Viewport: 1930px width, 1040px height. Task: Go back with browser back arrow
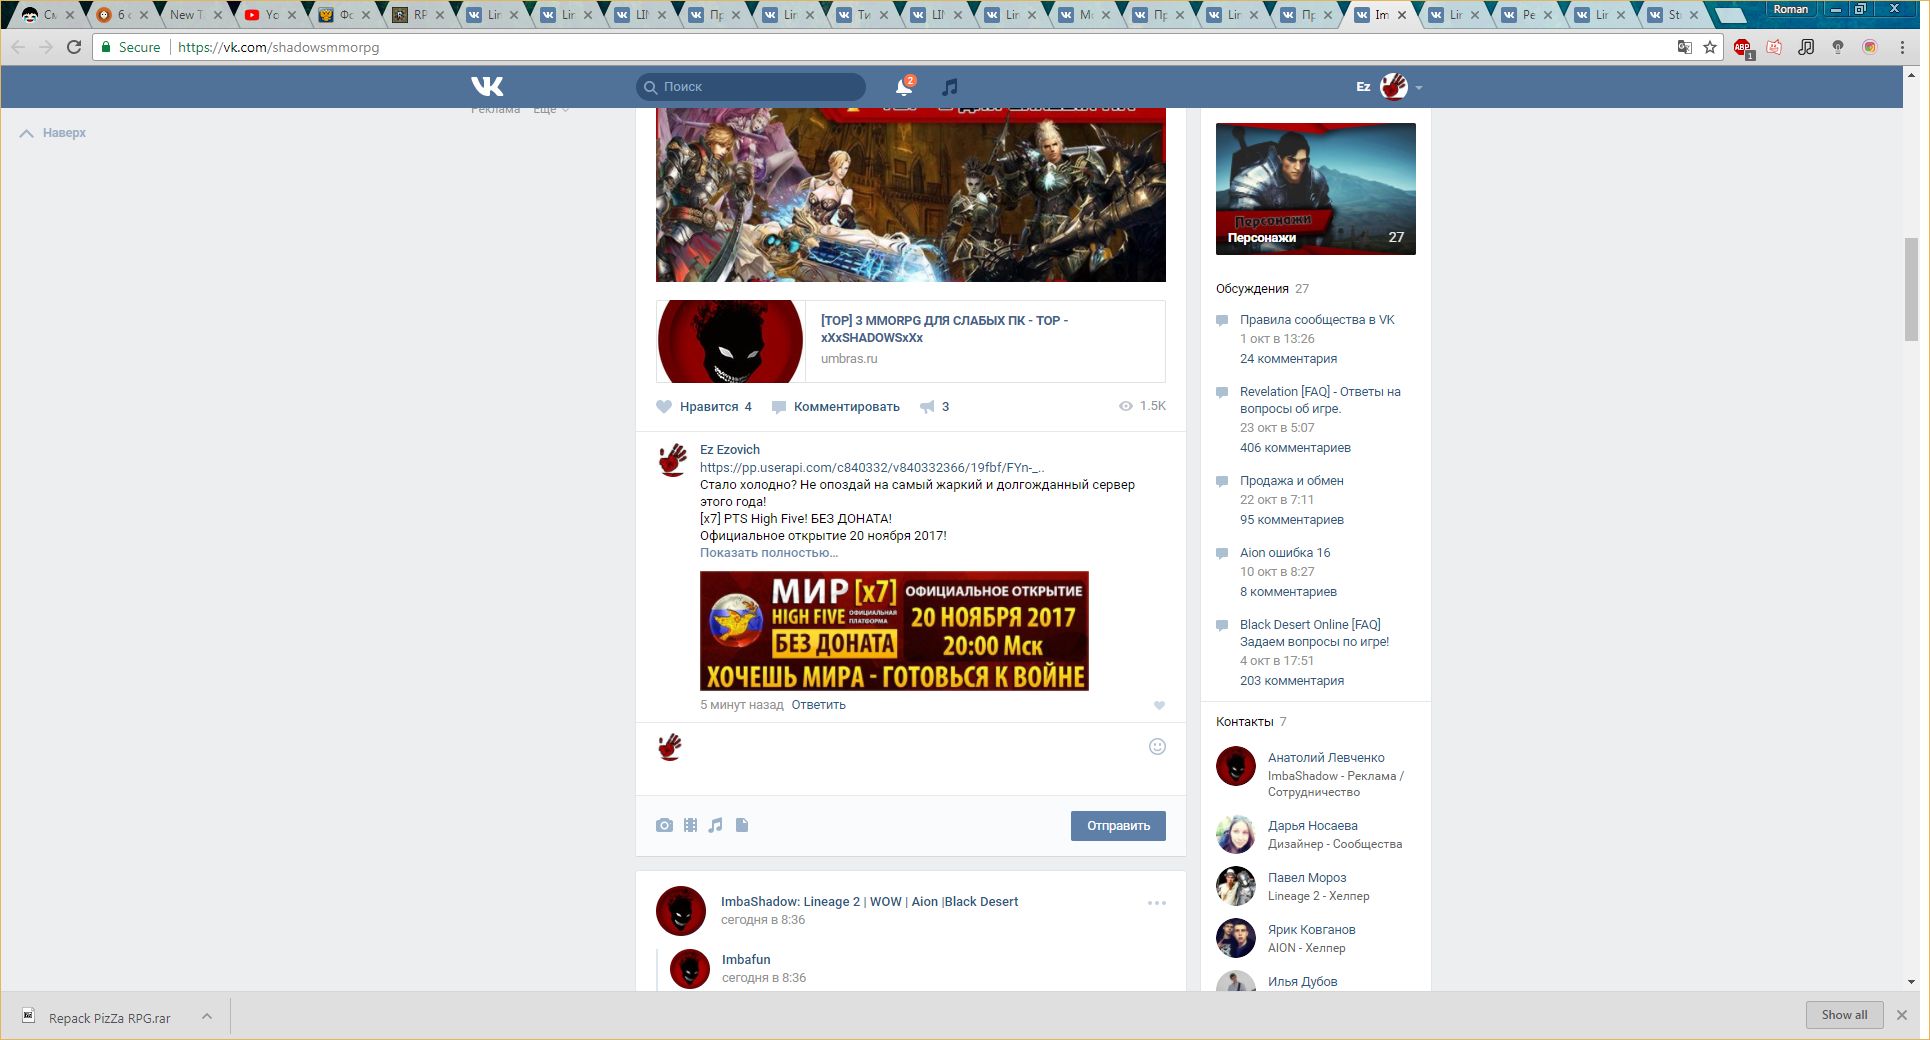tap(18, 47)
